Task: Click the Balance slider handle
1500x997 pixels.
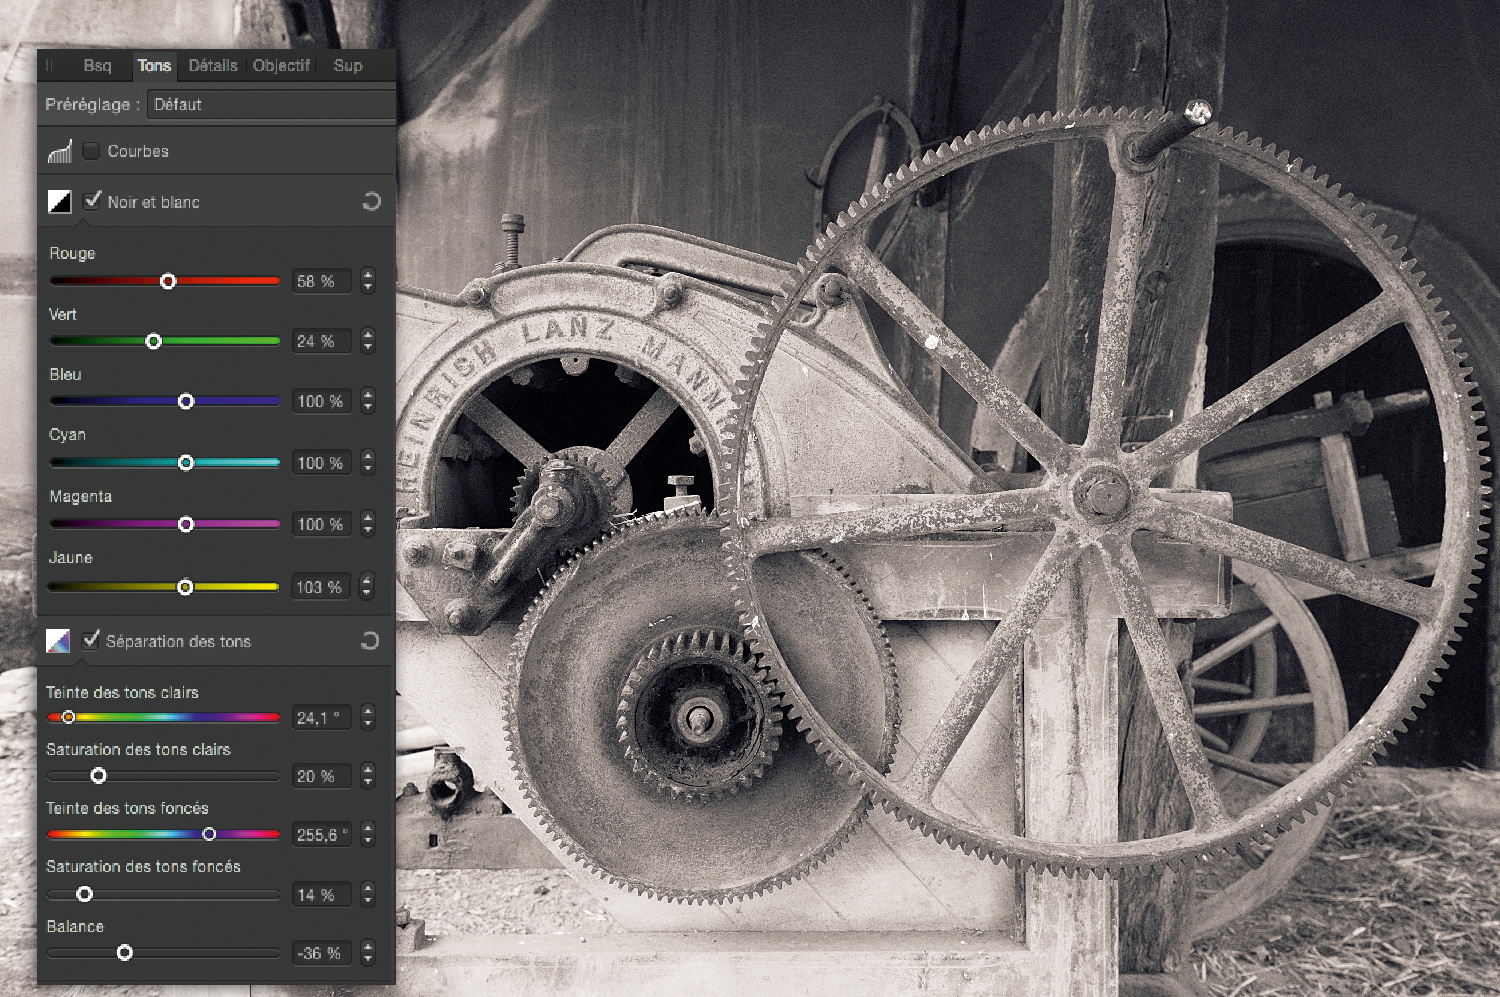Action: click(124, 953)
